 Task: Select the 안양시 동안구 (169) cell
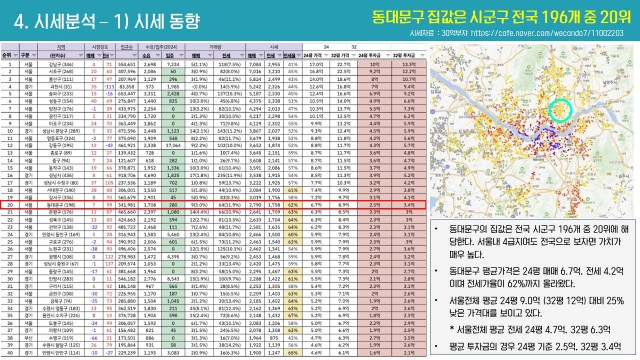[x=61, y=234]
